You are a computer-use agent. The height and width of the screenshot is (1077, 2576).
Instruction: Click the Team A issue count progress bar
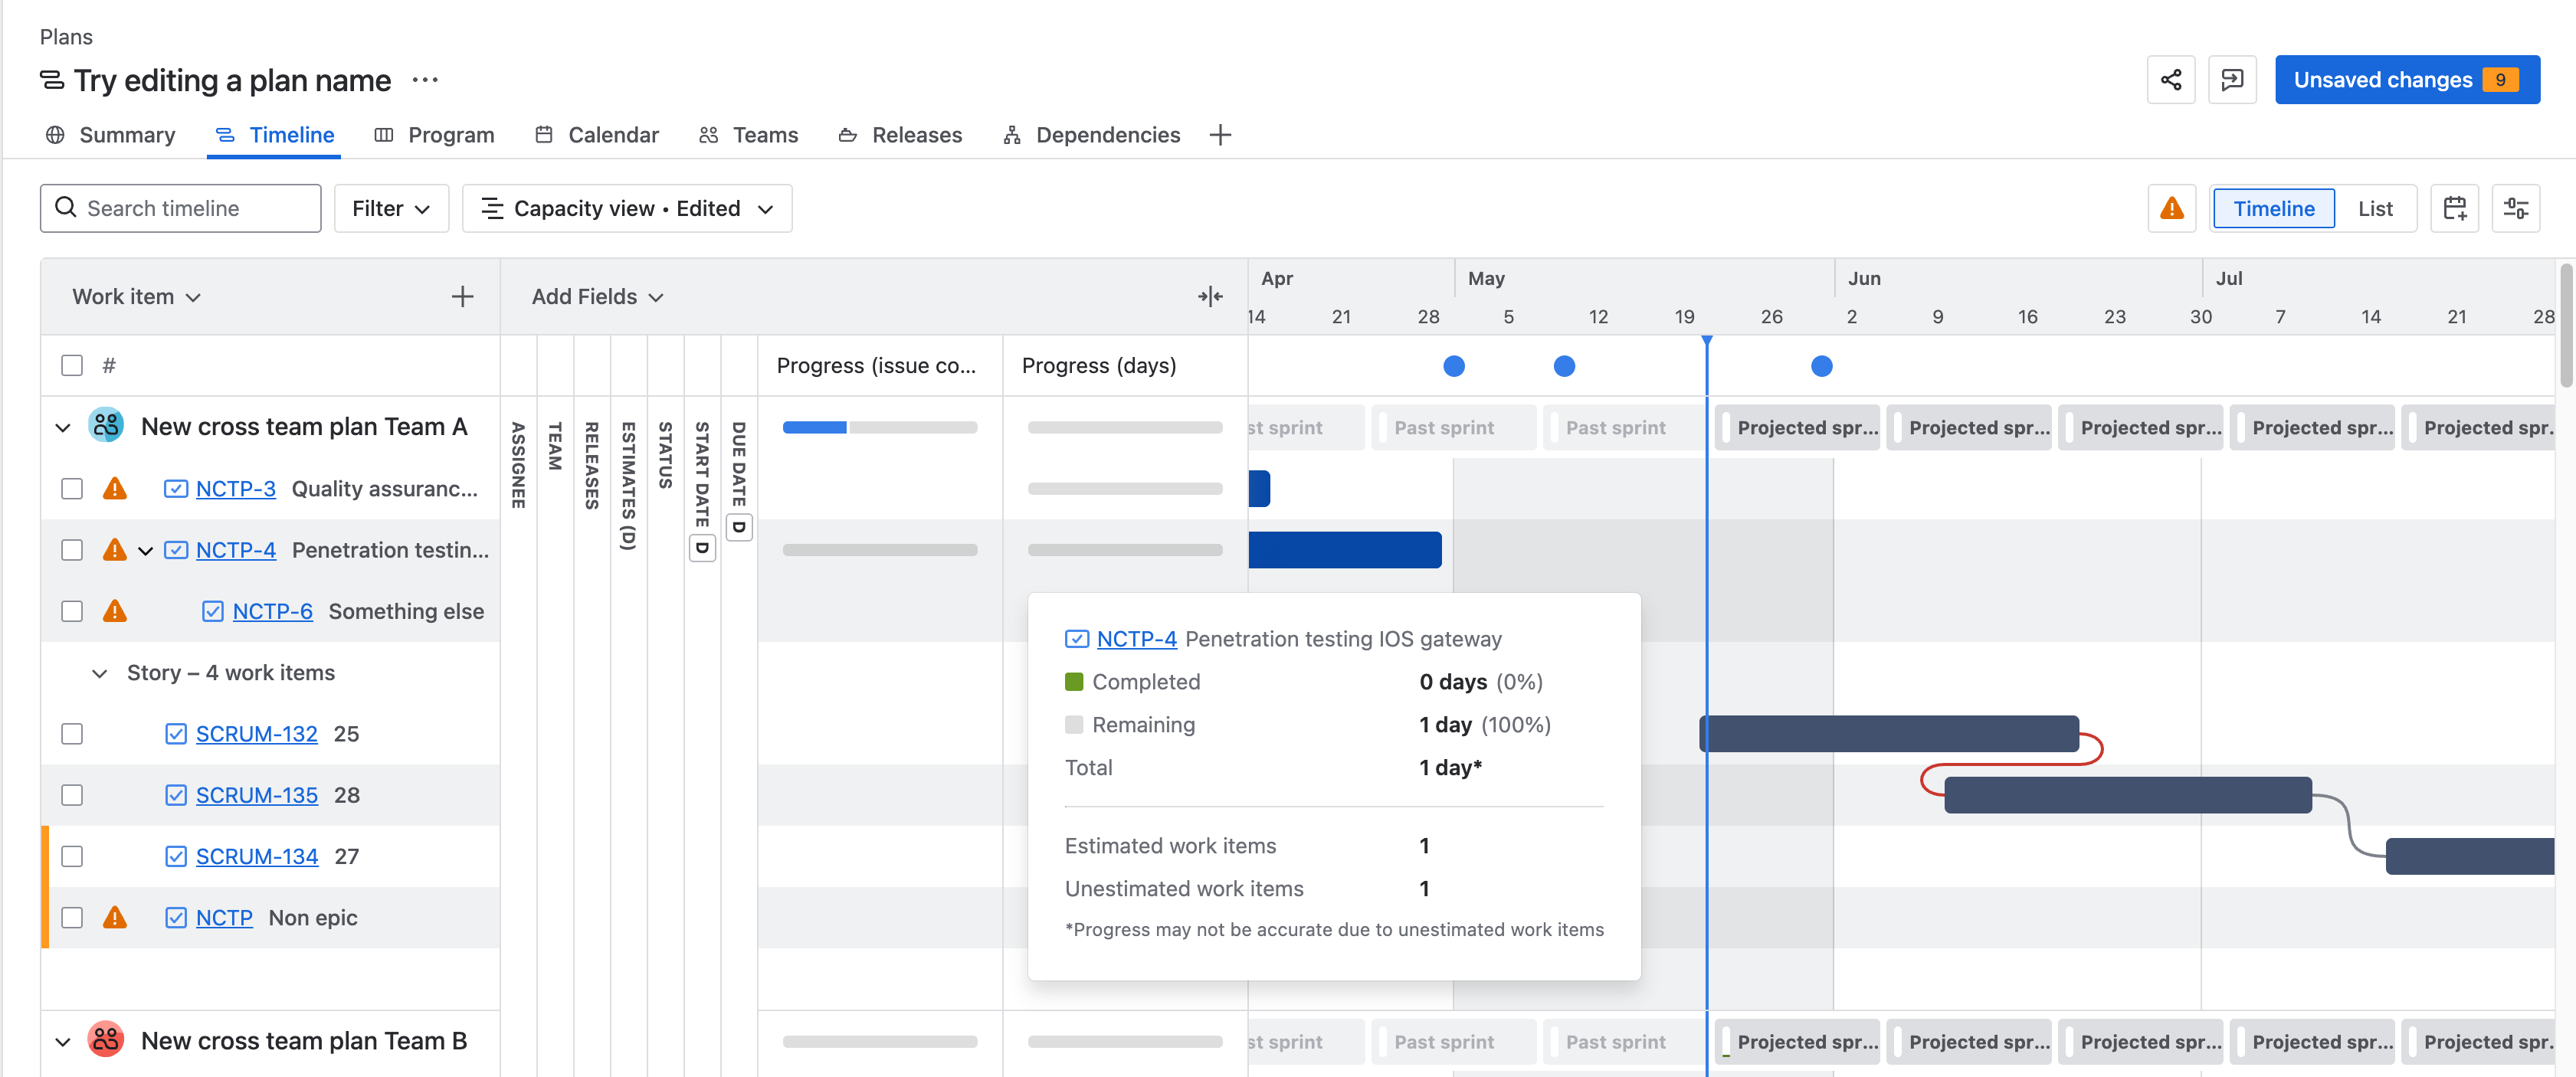(879, 428)
